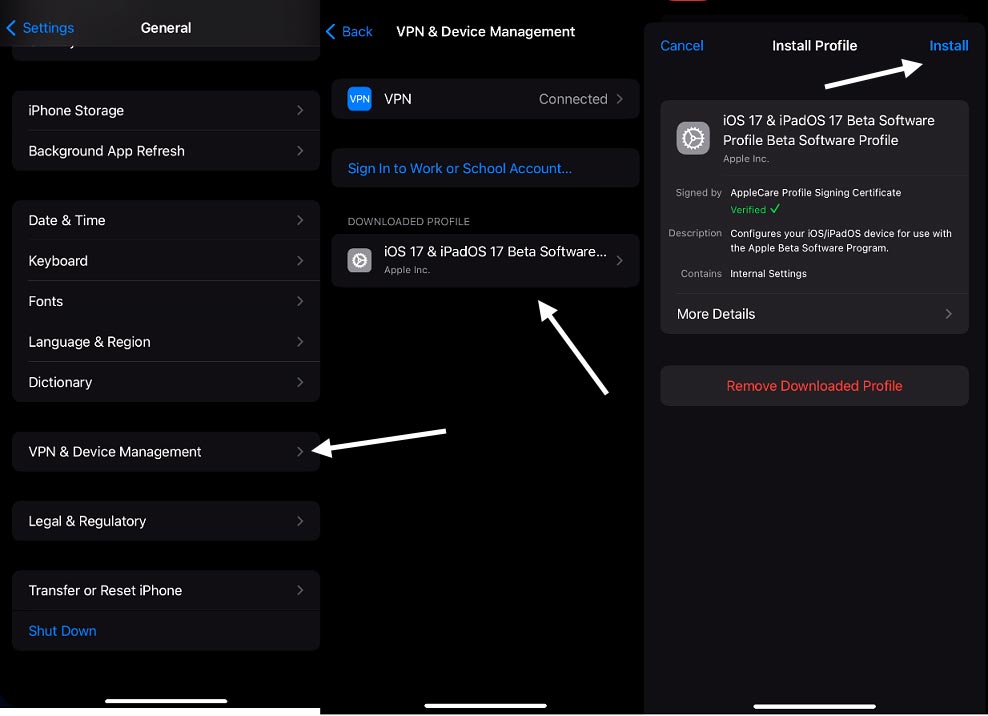Tap Cancel on Install Profile
Screen dimensions: 988x716
[x=682, y=45]
